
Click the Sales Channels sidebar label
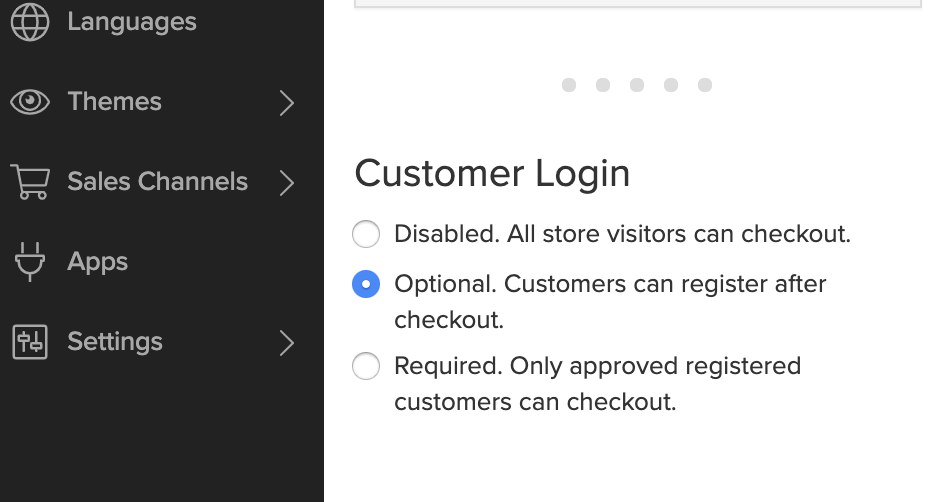coord(157,182)
